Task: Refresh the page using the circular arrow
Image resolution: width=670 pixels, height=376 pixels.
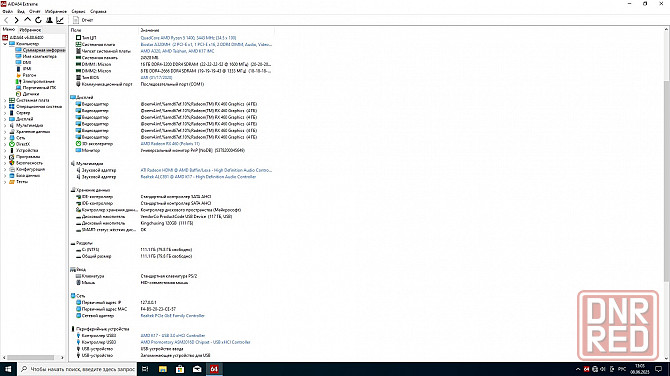Action: pos(38,20)
